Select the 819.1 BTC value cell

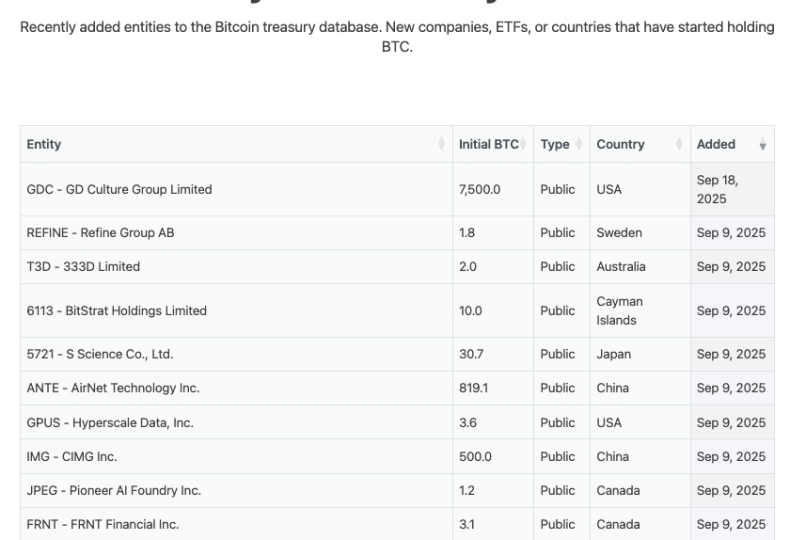tap(473, 388)
